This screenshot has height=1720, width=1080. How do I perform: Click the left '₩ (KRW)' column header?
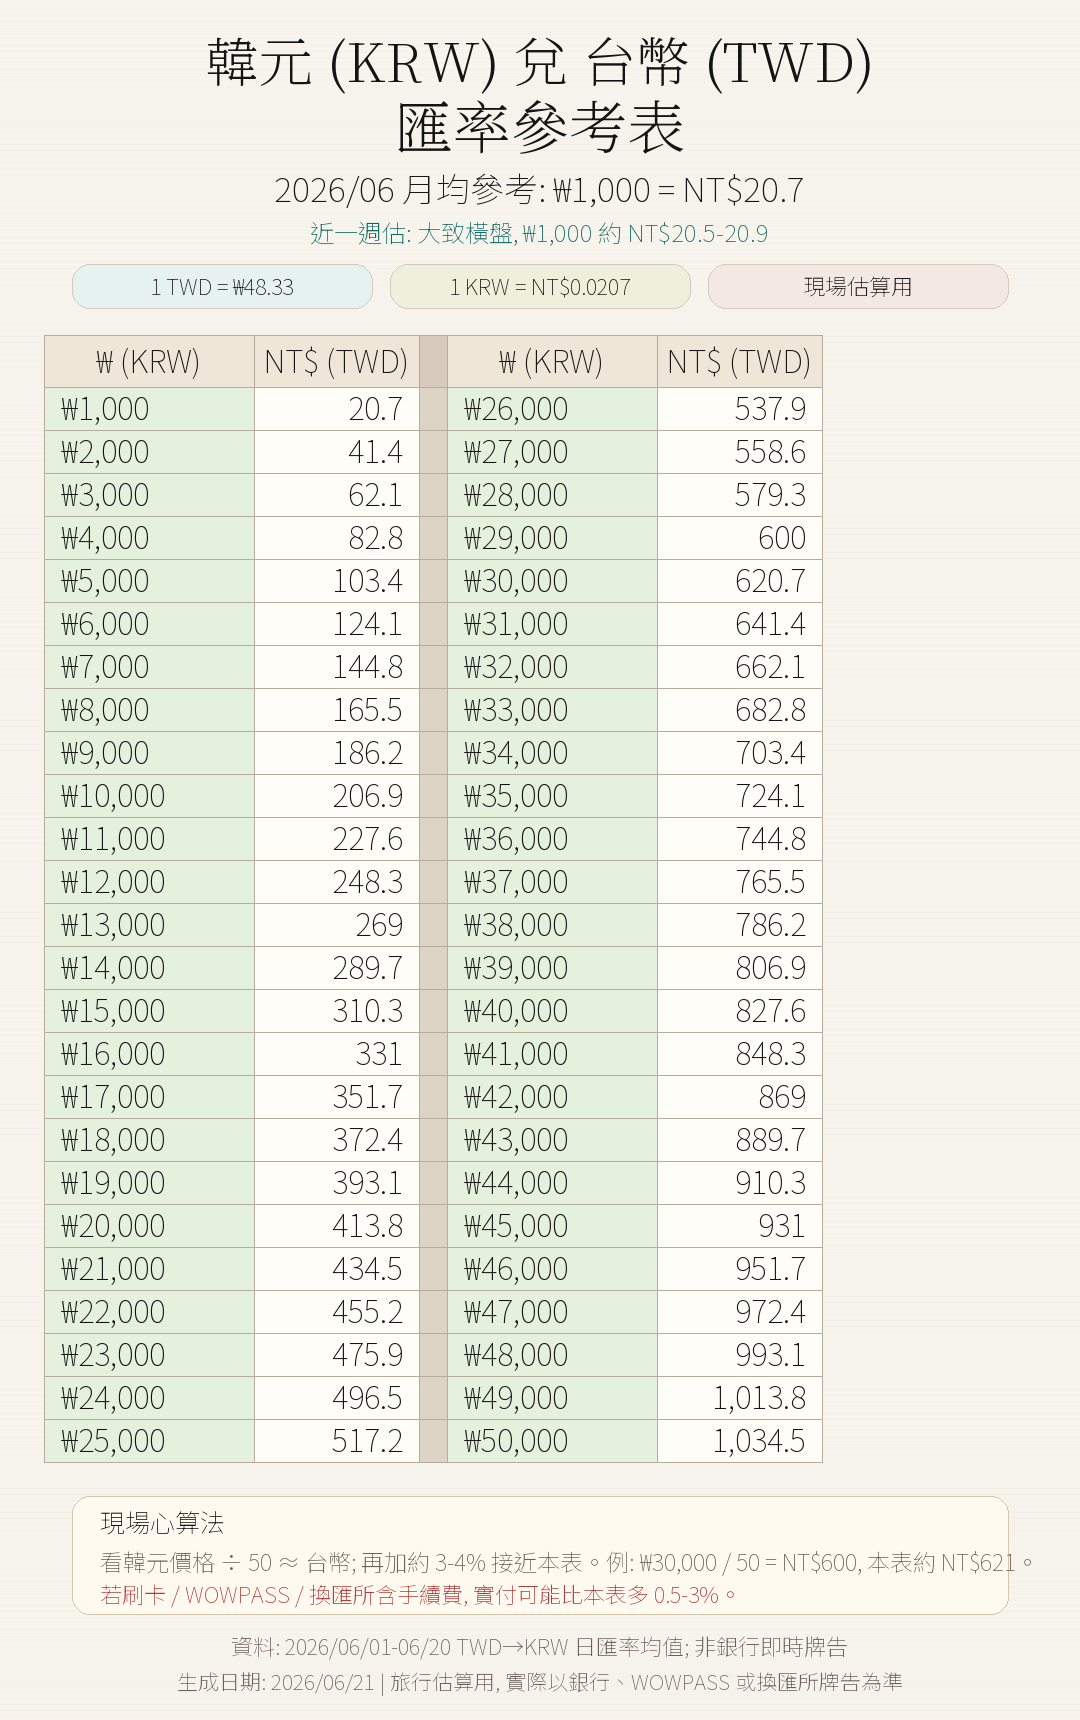(x=150, y=361)
